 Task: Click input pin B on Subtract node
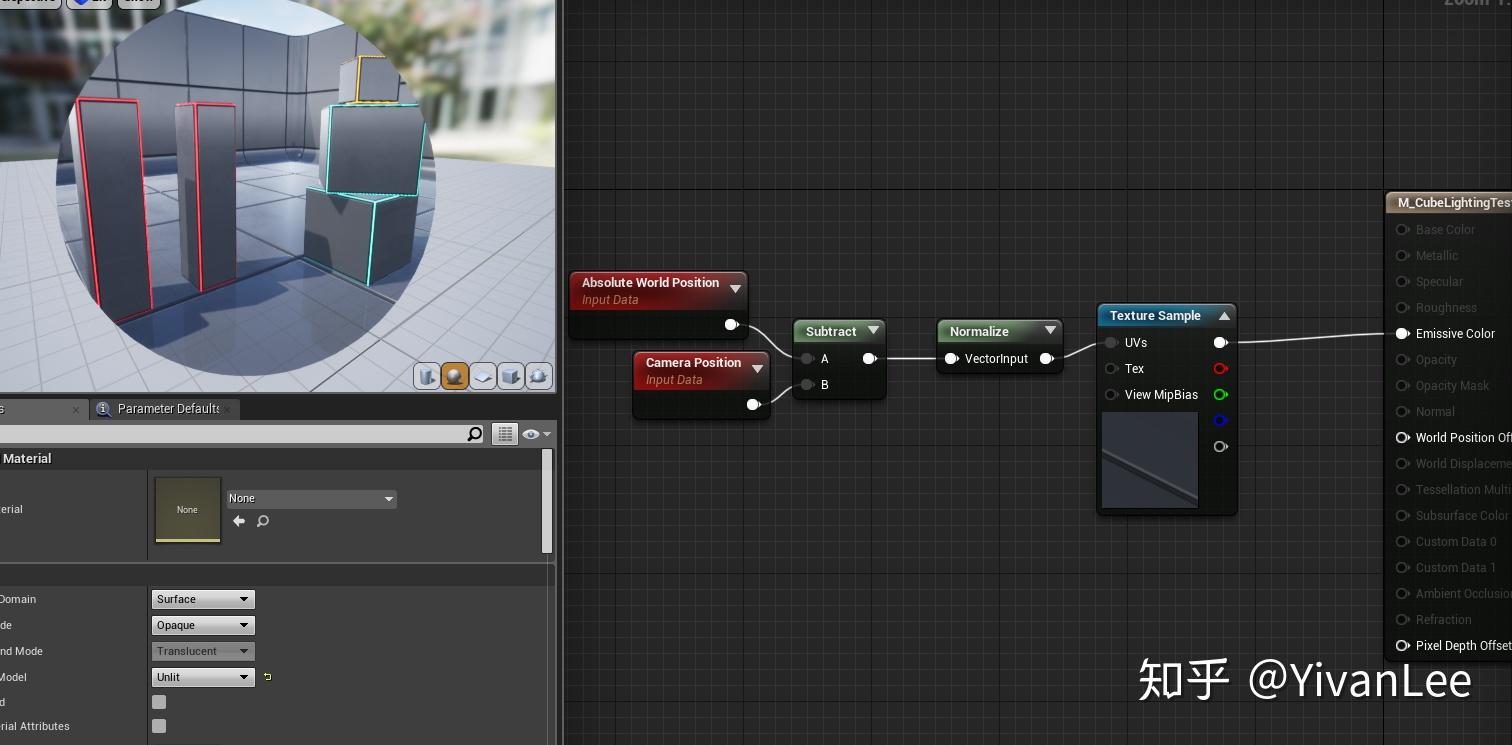(807, 385)
